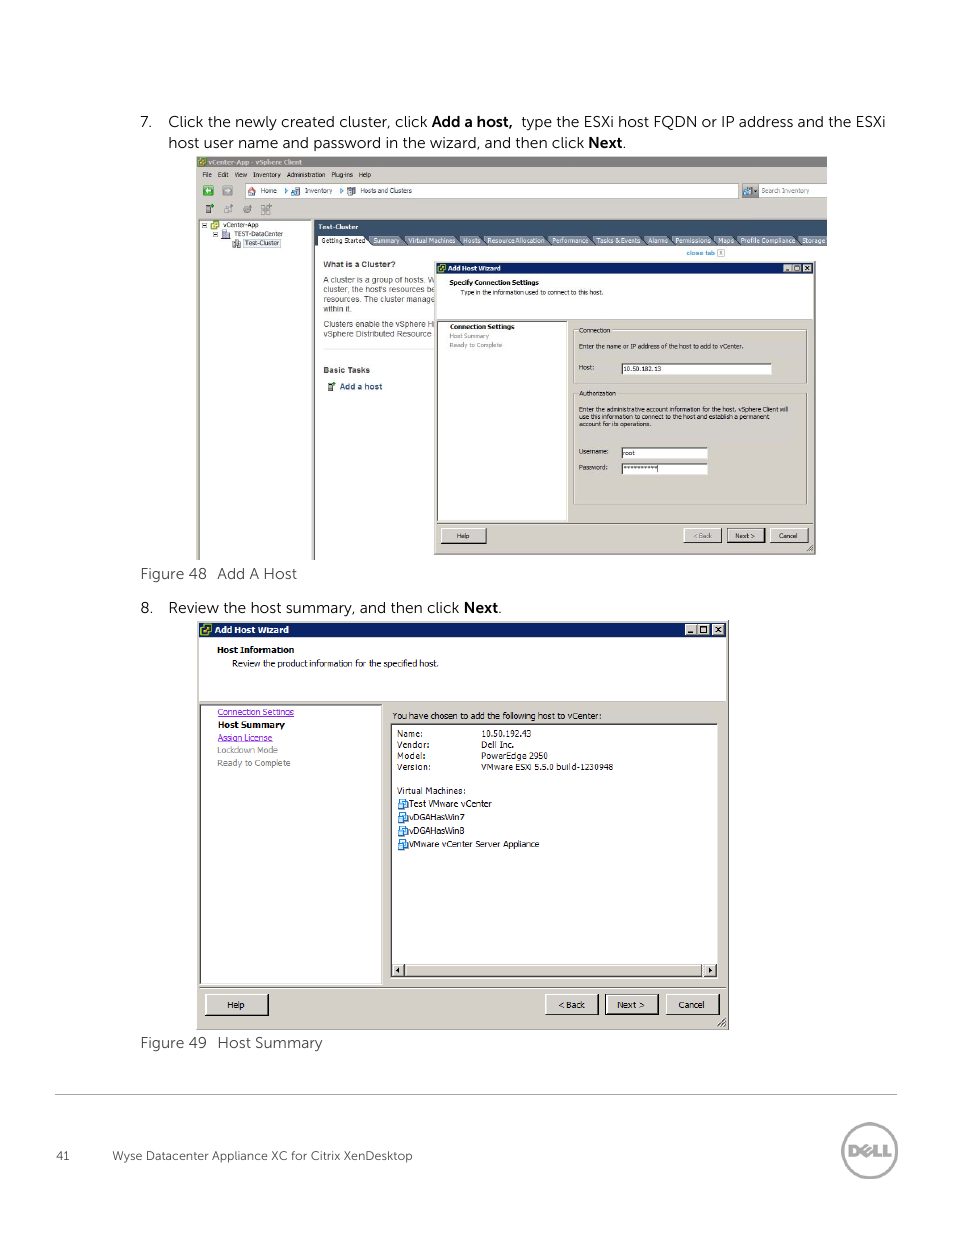Screen dimensions: 954x1235
Task: Click the first icon in the vSphere toolbar
Action: click(210, 209)
